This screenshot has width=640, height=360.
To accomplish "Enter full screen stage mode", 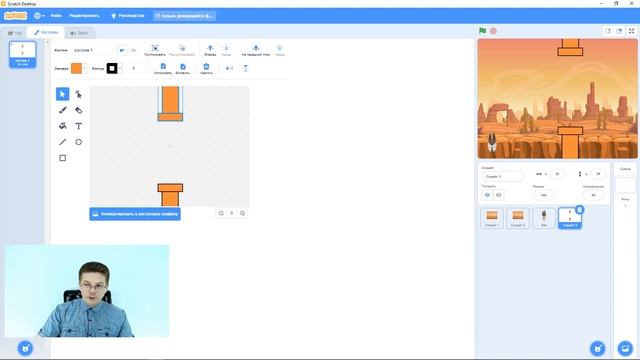I will click(631, 31).
